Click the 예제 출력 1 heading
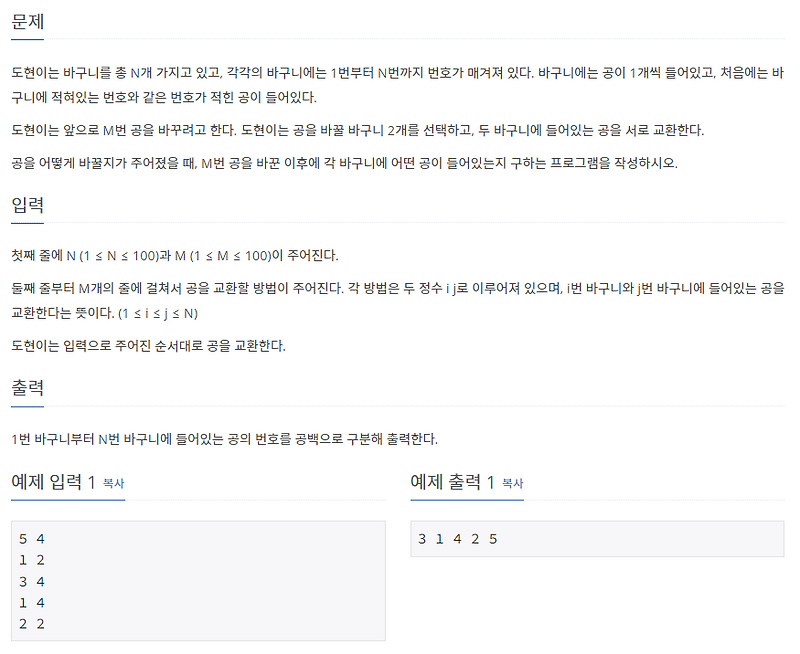Image resolution: width=800 pixels, height=654 pixels. pyautogui.click(x=454, y=483)
